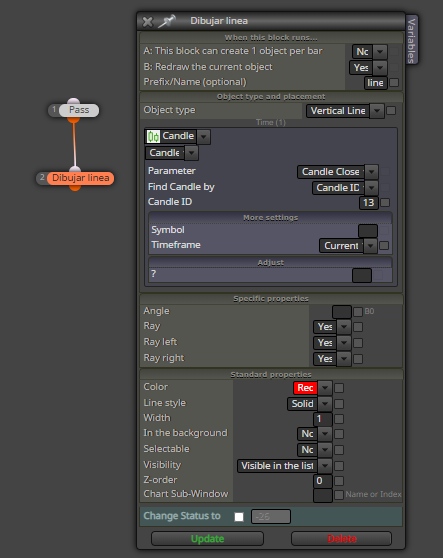Image resolution: width=443 pixels, height=558 pixels.
Task: Edit the Candle ID value 13
Action: point(368,203)
